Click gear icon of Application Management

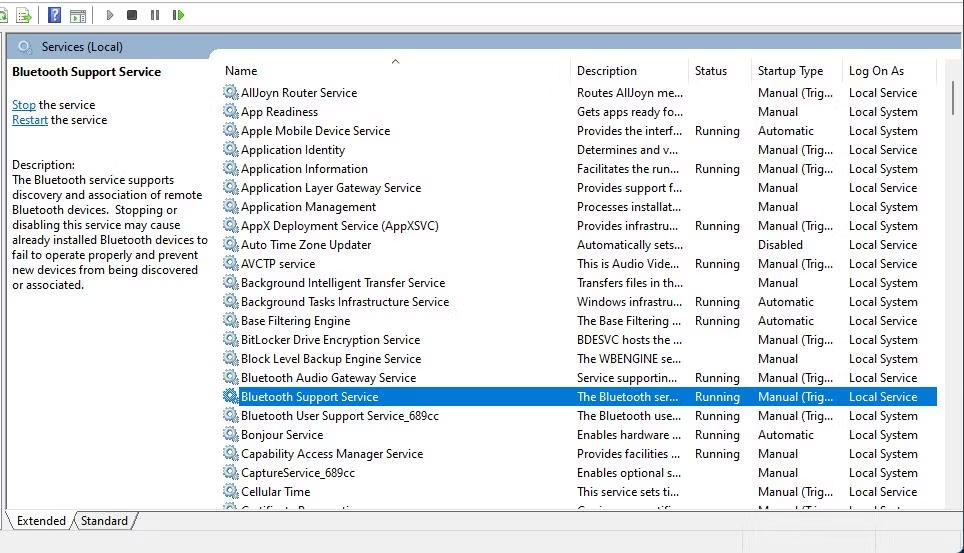click(x=231, y=207)
